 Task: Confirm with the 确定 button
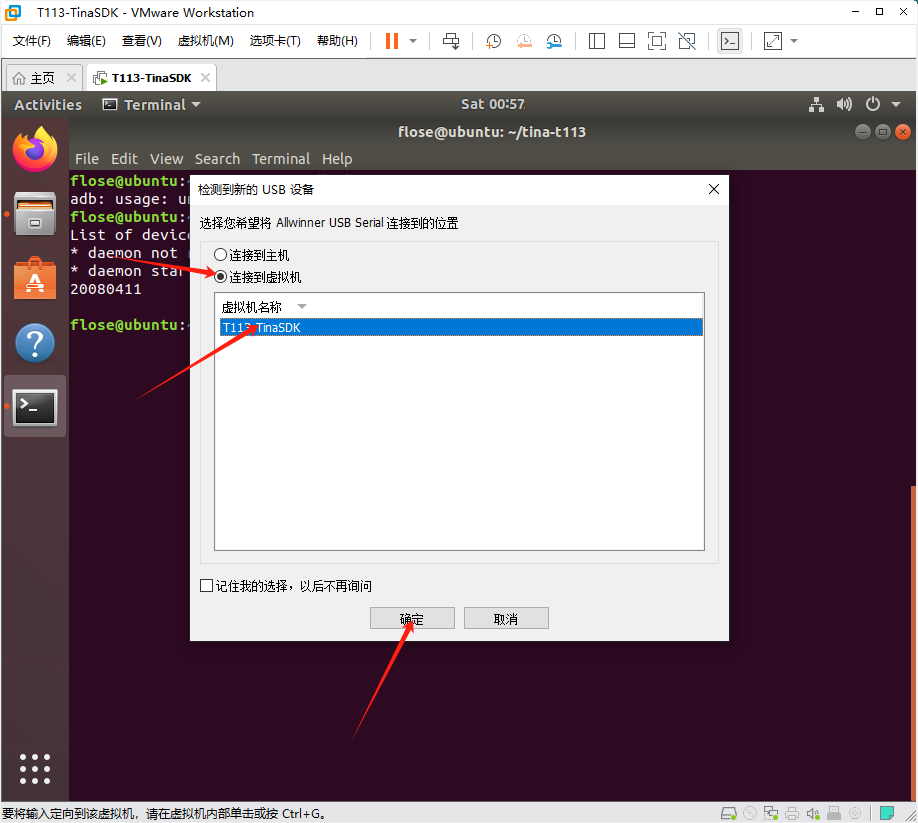412,618
